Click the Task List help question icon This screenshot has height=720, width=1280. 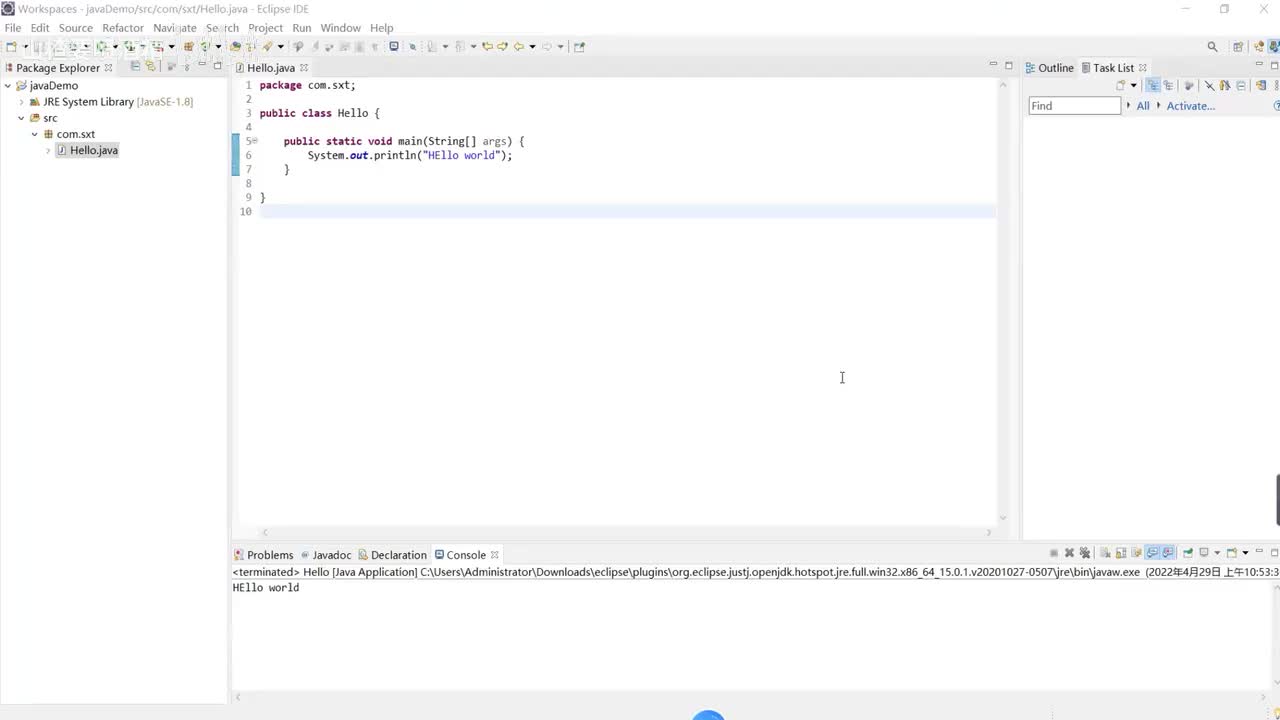1276,105
